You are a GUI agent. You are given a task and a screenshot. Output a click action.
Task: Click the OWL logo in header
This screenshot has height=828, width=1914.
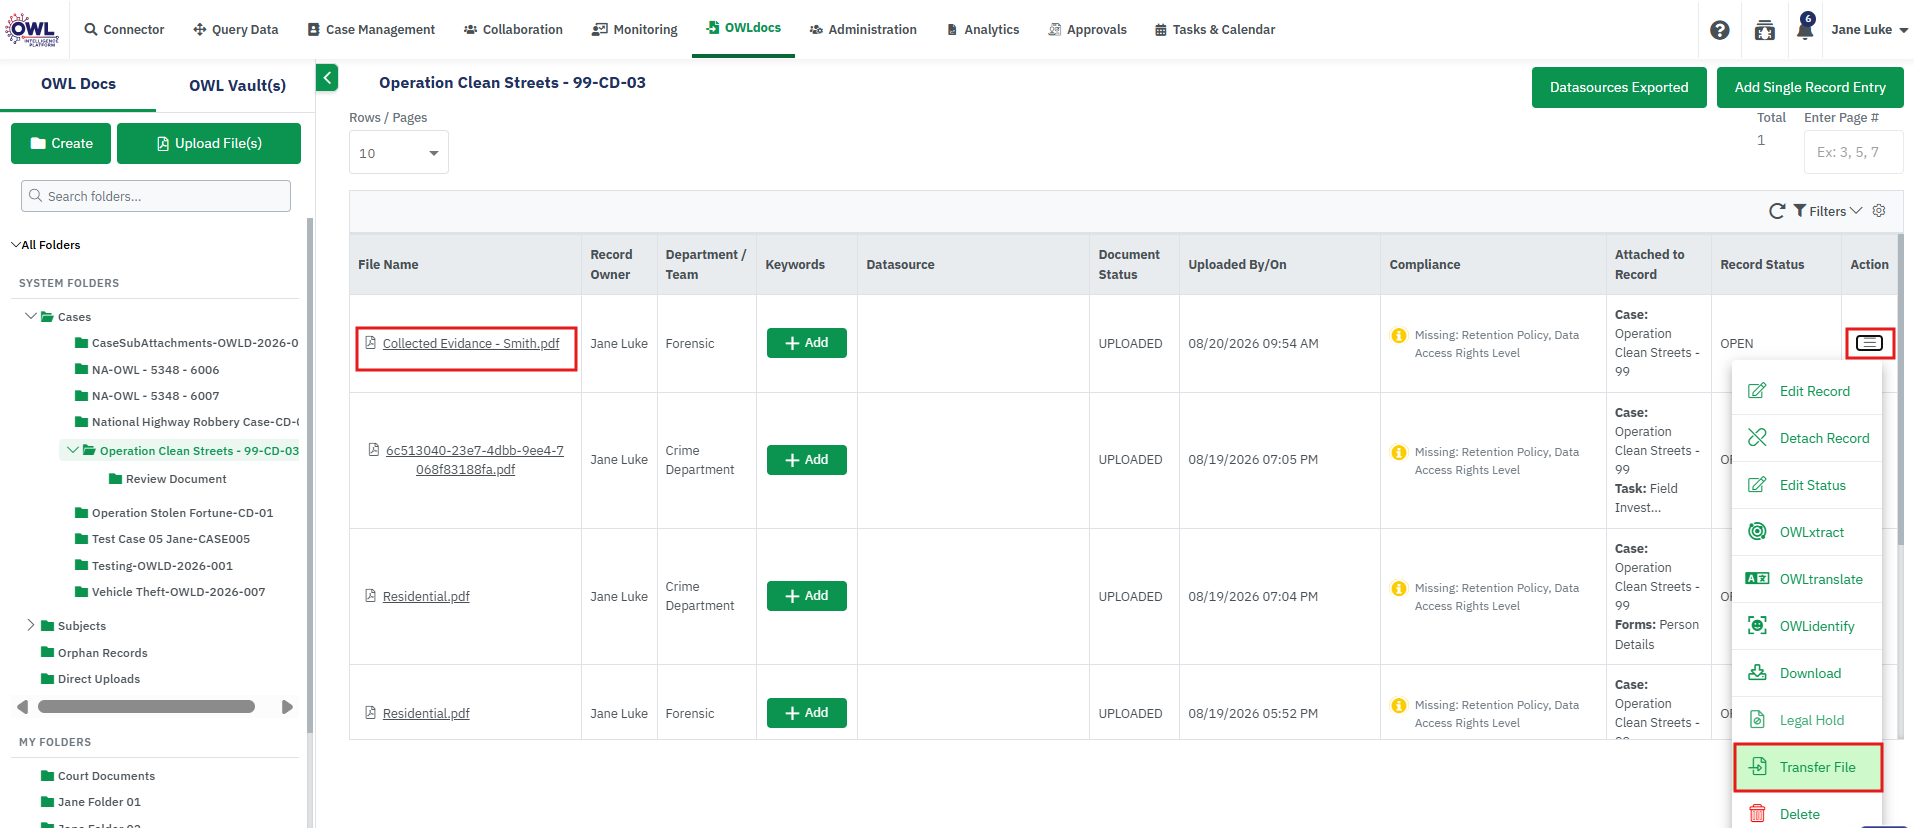click(x=32, y=29)
